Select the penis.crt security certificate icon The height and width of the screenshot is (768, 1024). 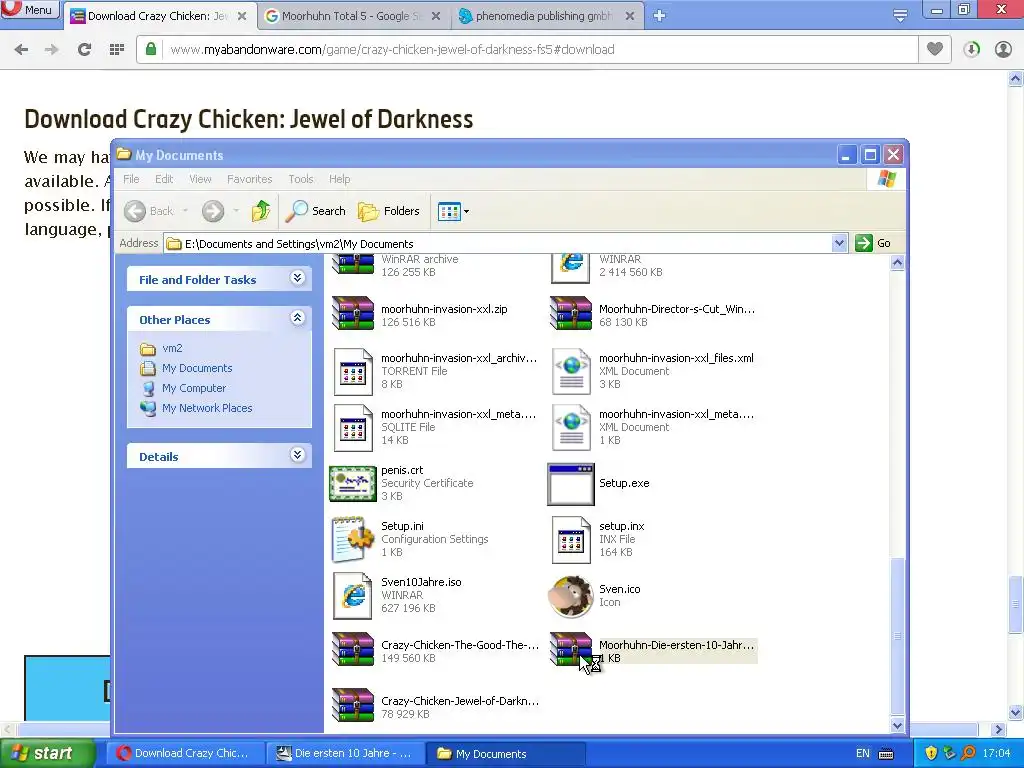pyautogui.click(x=353, y=483)
